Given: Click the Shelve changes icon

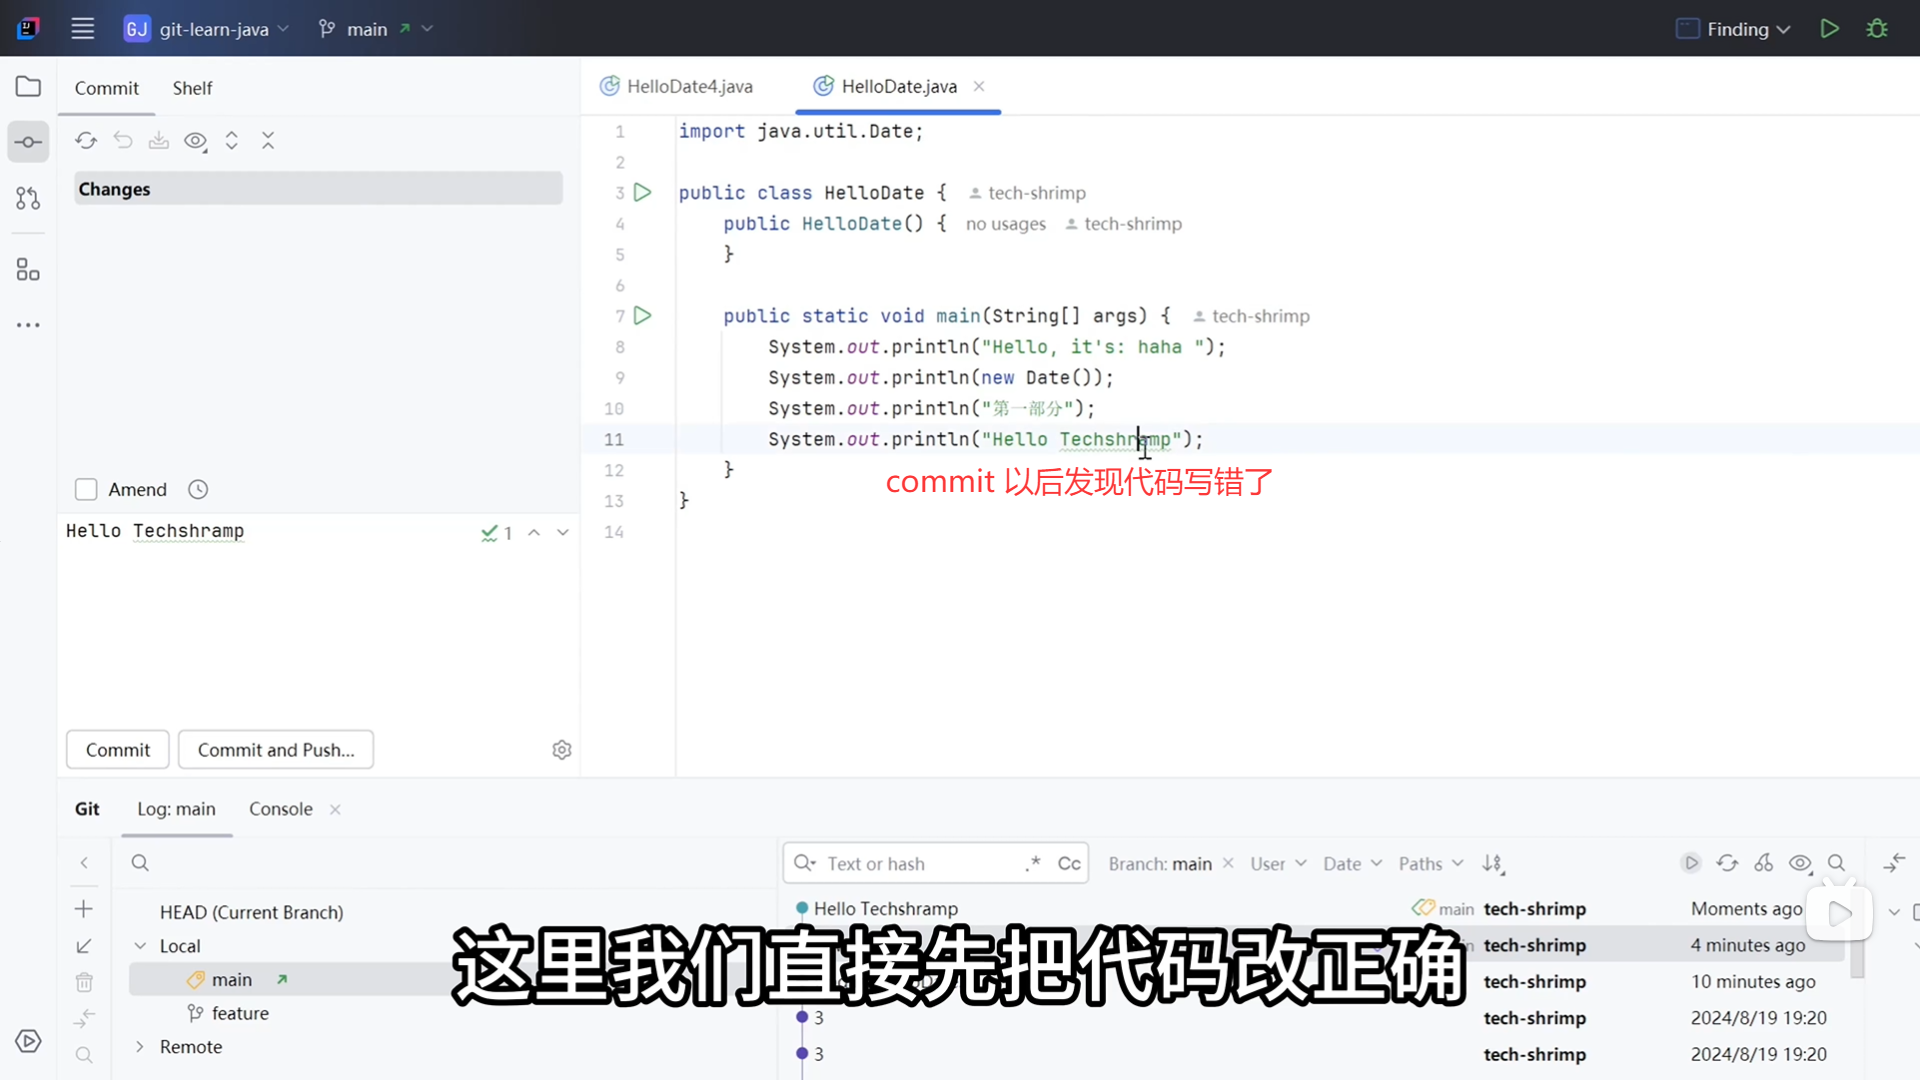Looking at the screenshot, I should tap(159, 141).
